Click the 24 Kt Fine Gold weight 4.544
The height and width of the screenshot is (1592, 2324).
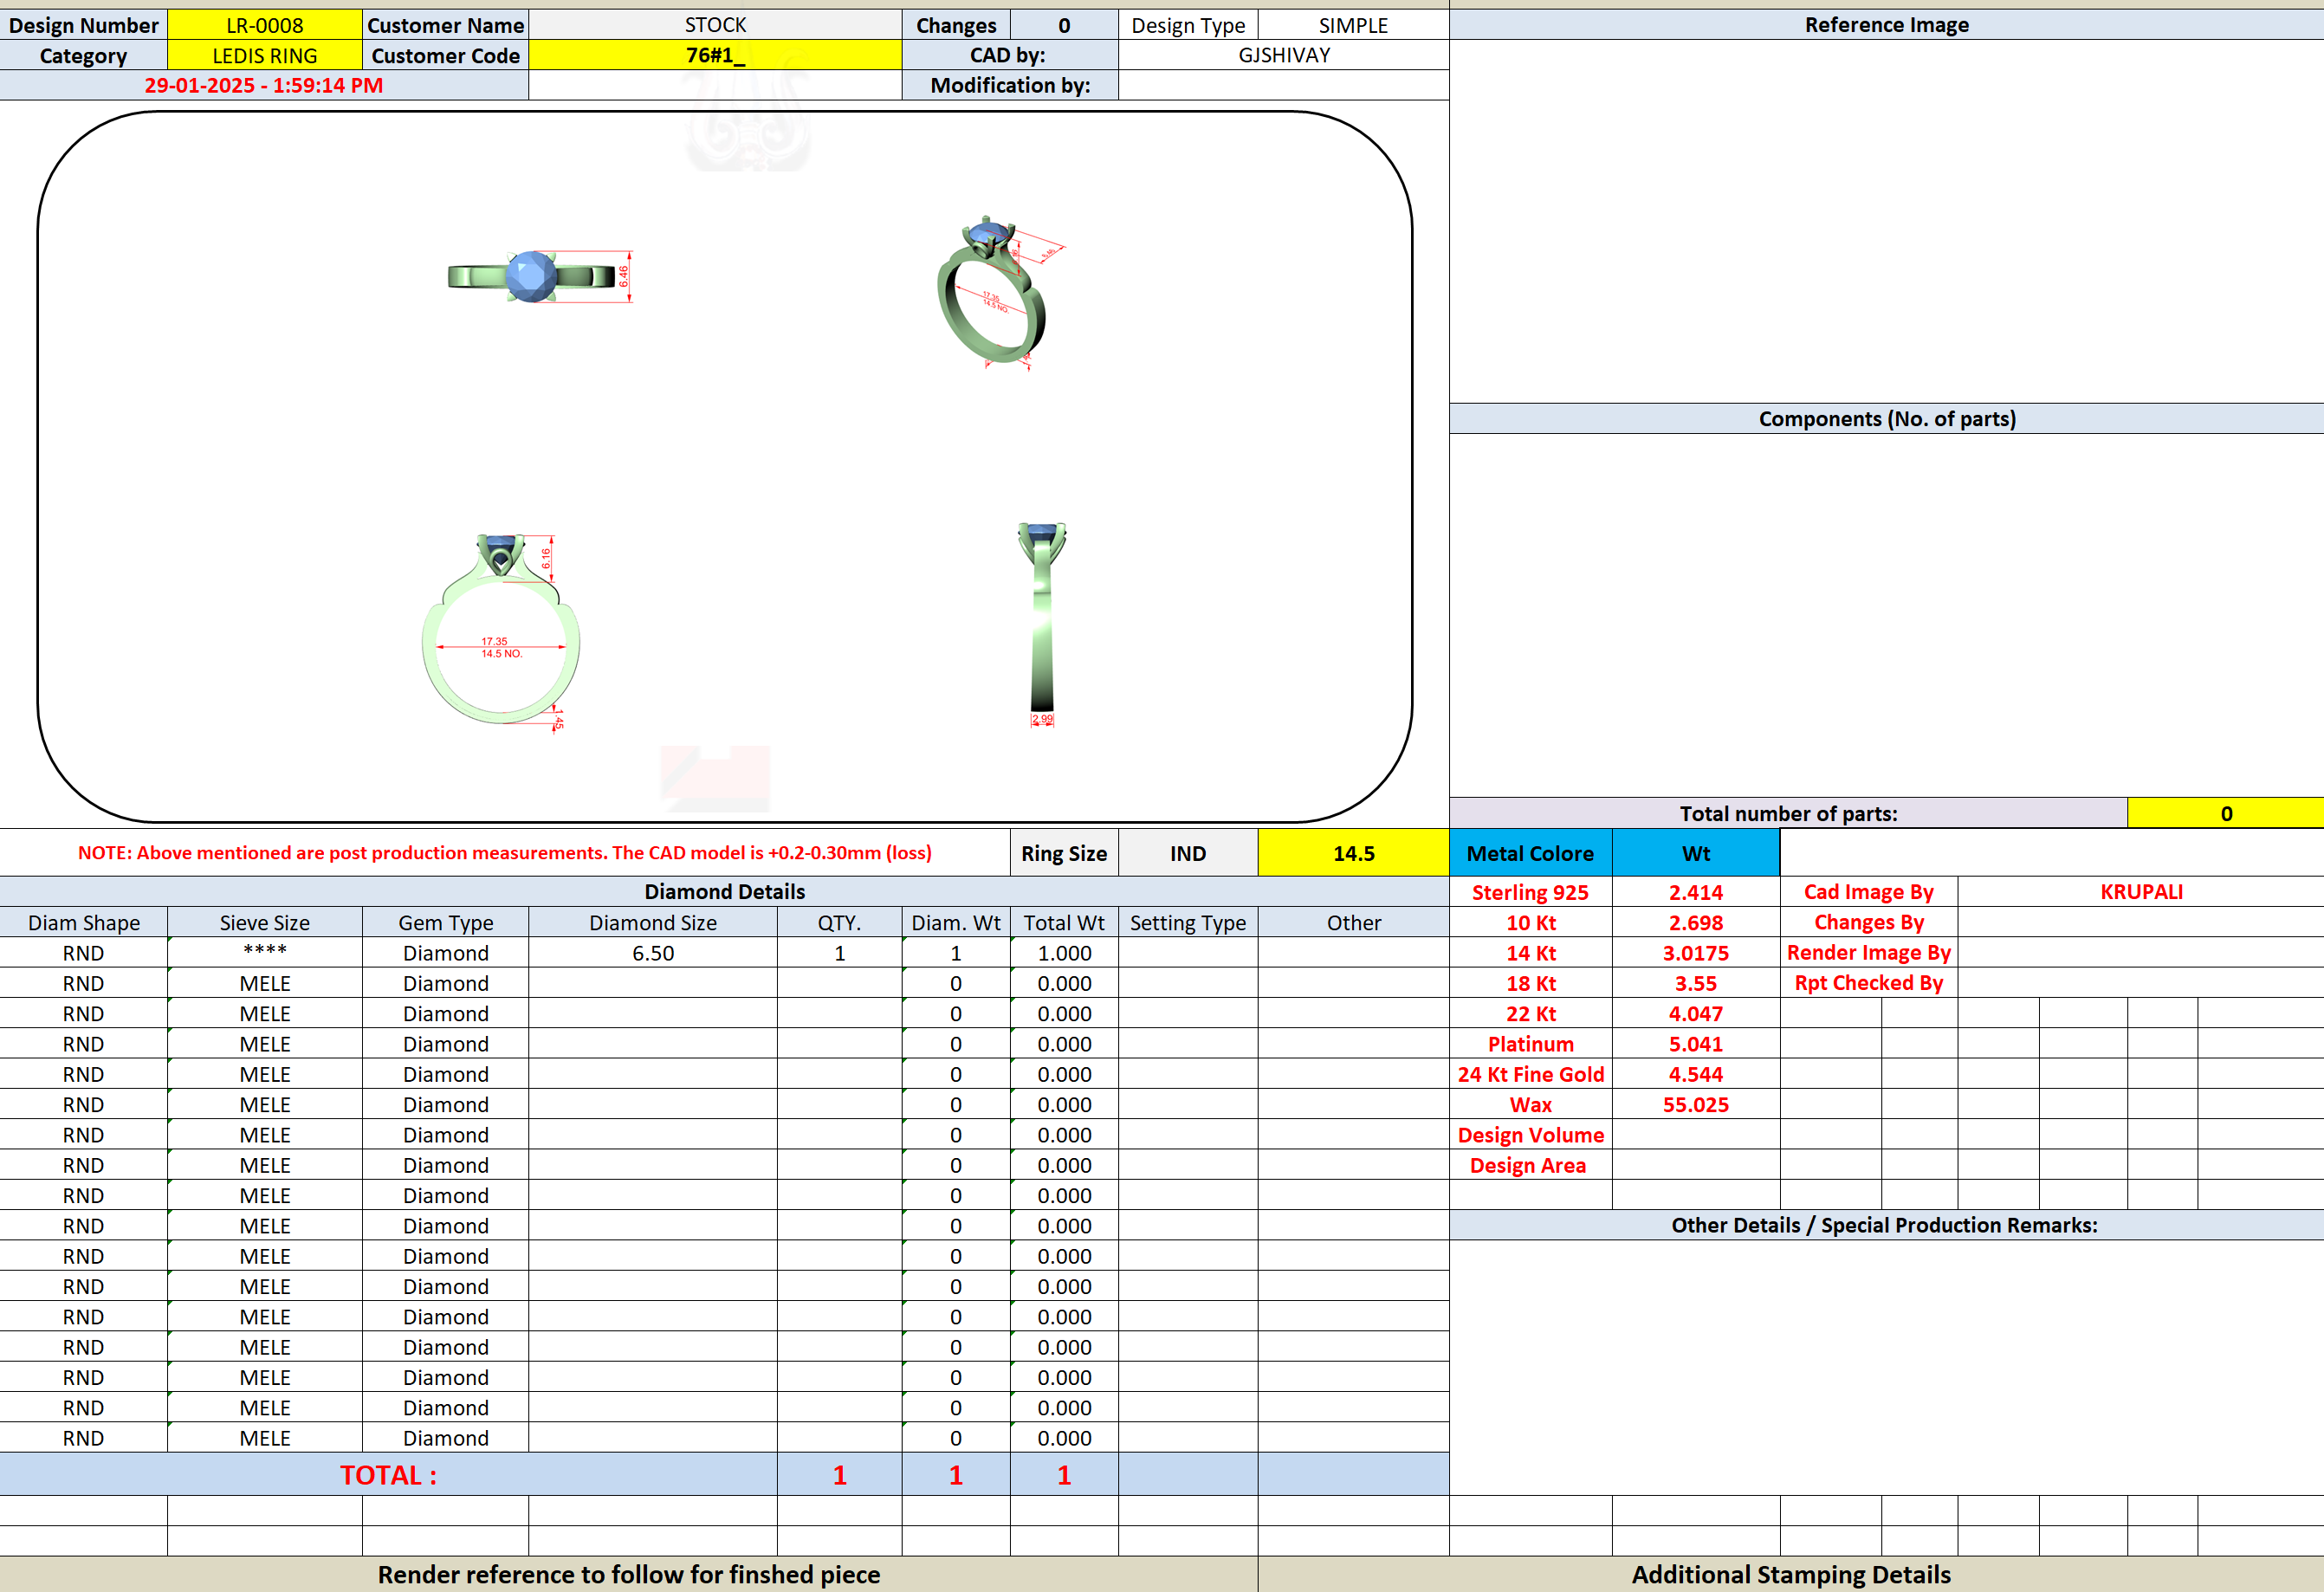[x=1696, y=1074]
